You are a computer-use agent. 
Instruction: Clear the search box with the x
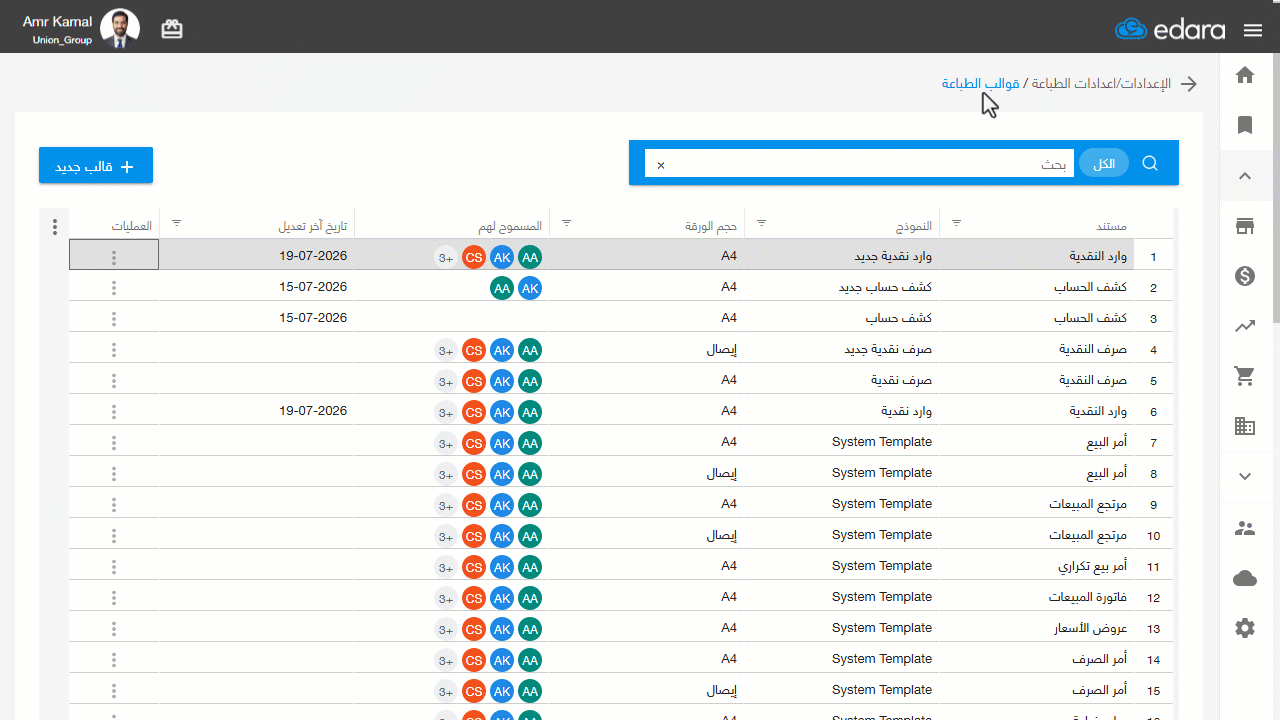[x=660, y=165]
